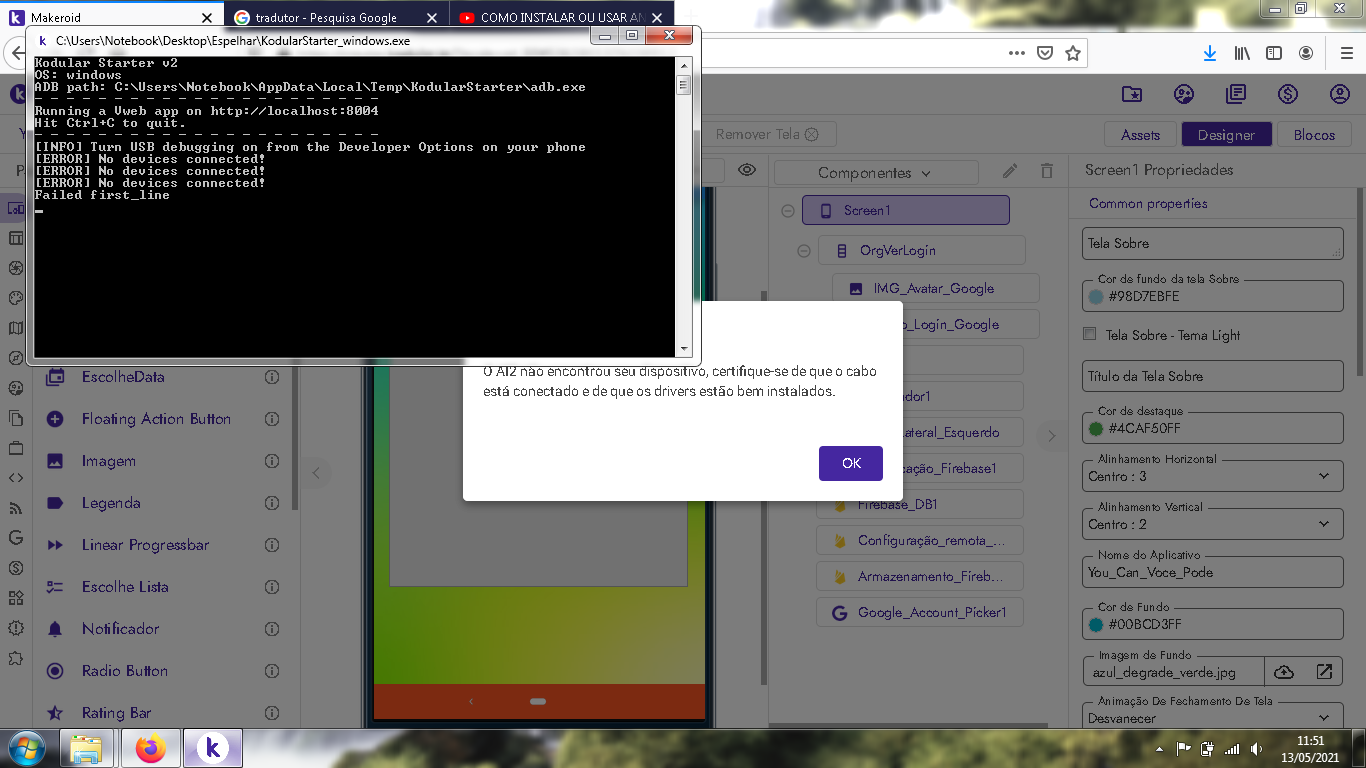This screenshot has height=768, width=1366.
Task: Click the Nome do Aplicativo text field
Action: point(1212,572)
